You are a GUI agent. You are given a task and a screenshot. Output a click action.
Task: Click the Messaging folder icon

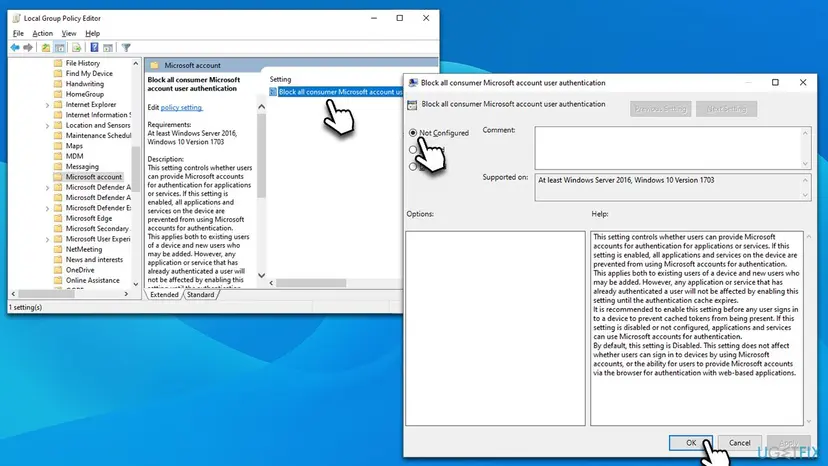(58, 166)
